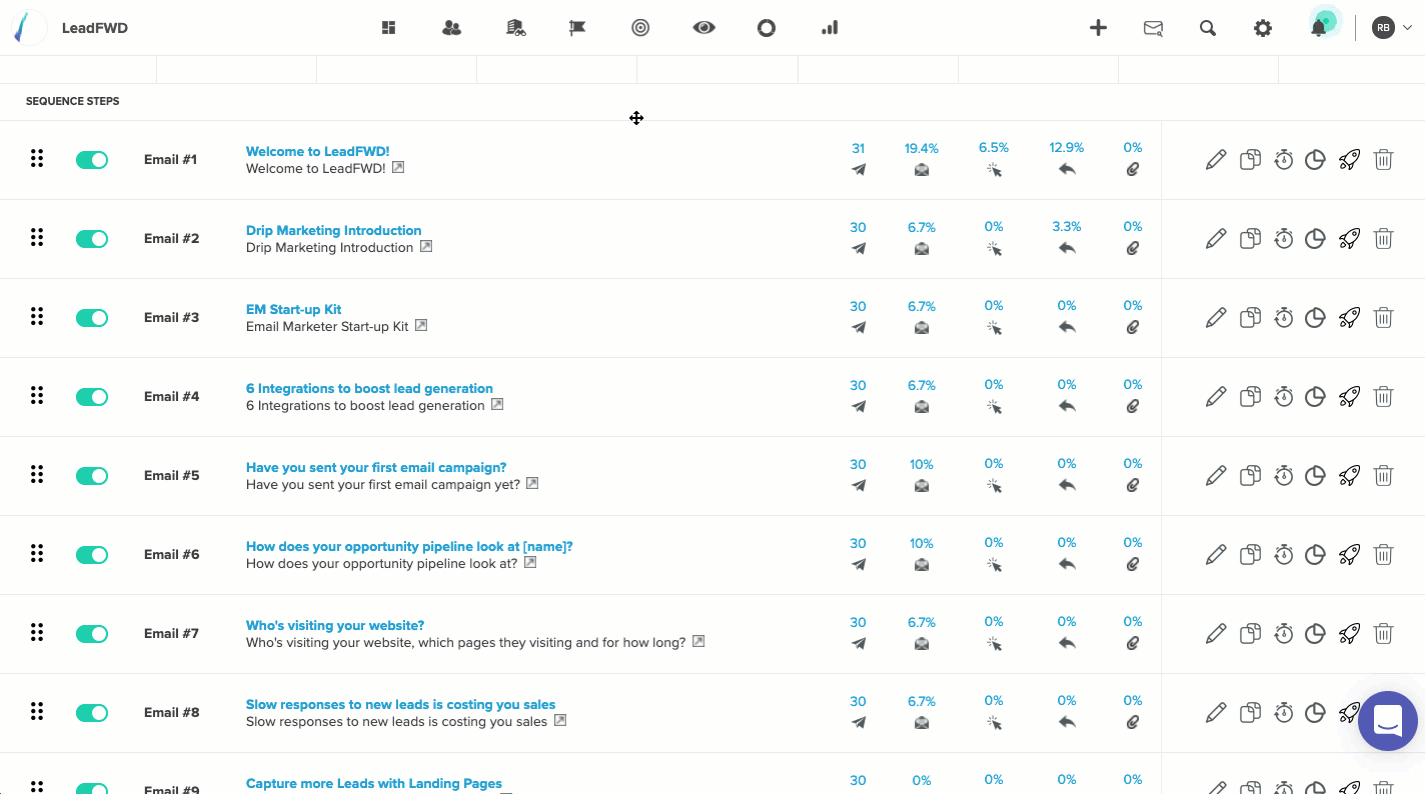
Task: Toggle Email #5 step off
Action: tap(92, 476)
